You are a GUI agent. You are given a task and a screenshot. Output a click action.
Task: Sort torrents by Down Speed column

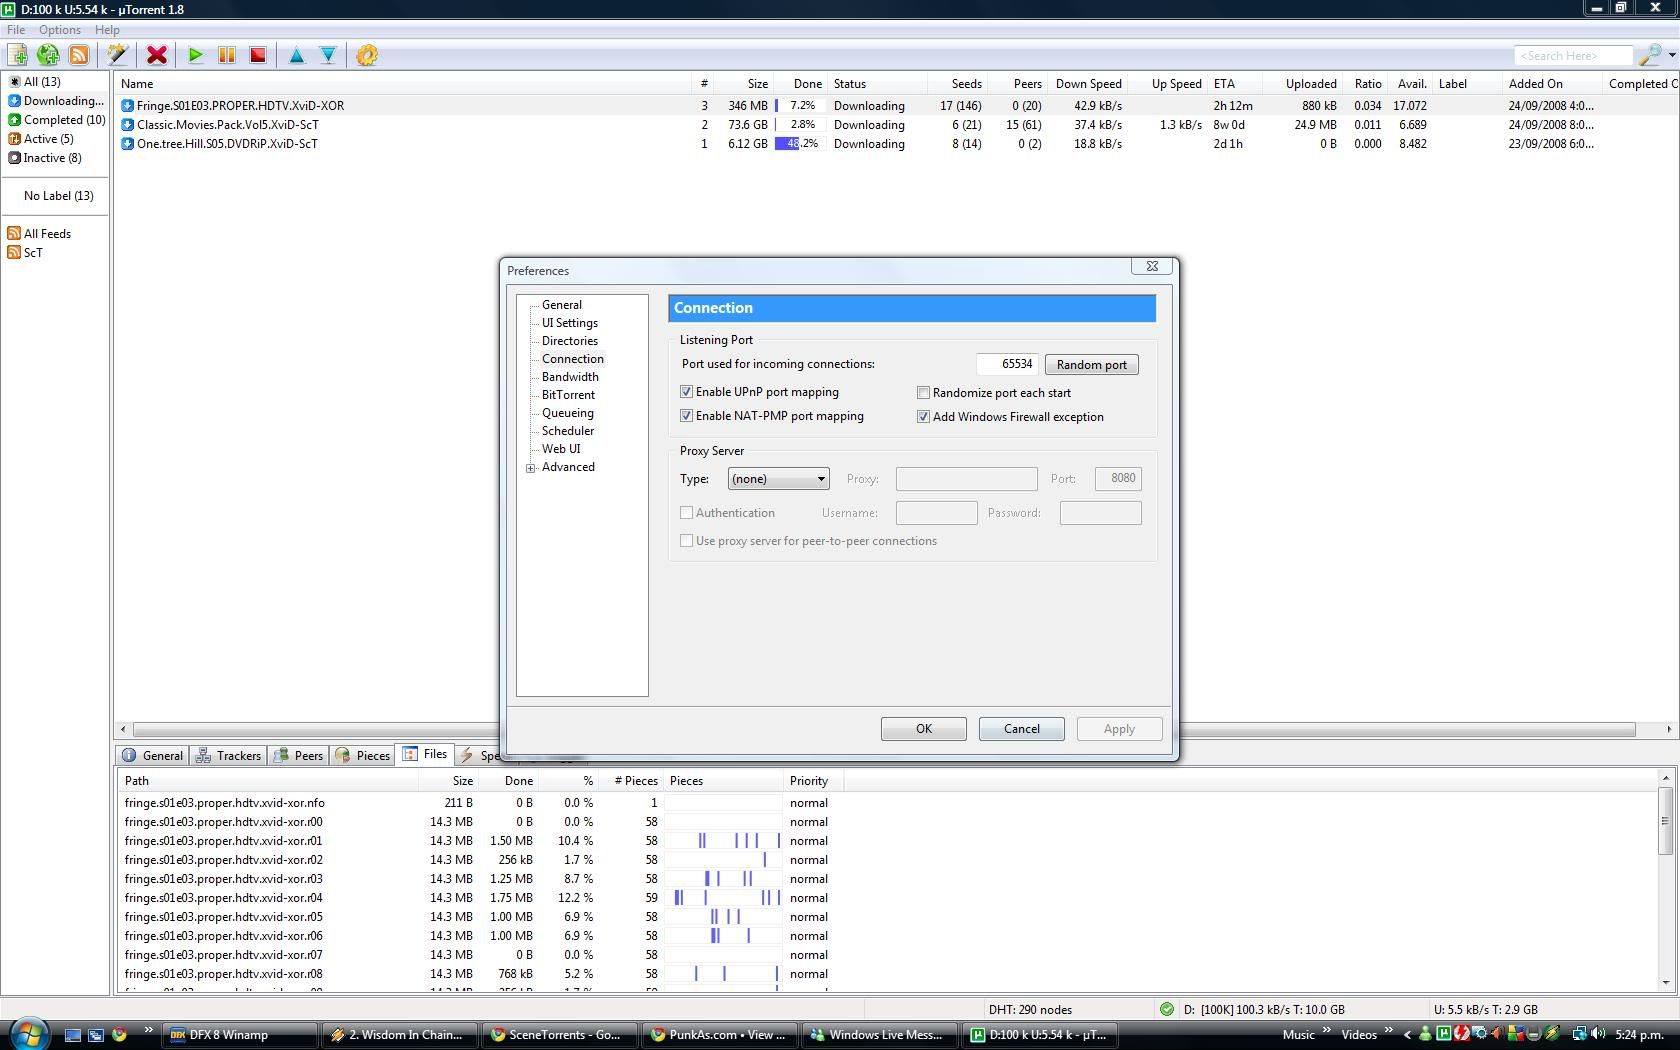(1088, 84)
